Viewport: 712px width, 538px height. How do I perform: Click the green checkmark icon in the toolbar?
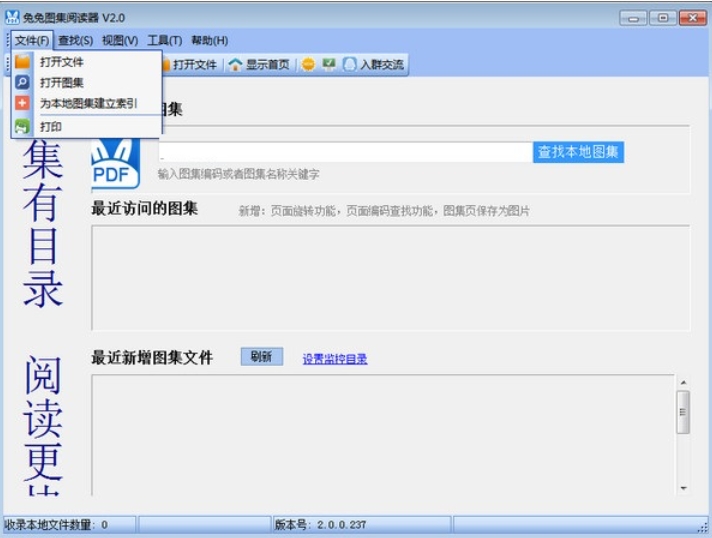pos(329,64)
